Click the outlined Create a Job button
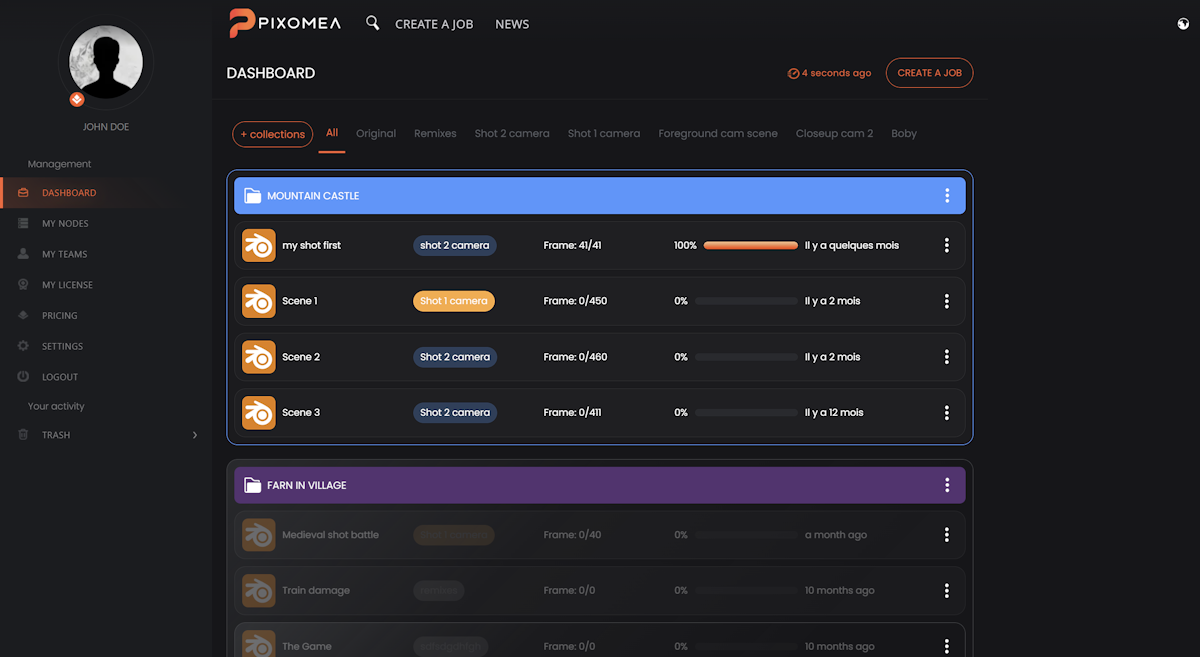This screenshot has height=657, width=1200. click(929, 73)
